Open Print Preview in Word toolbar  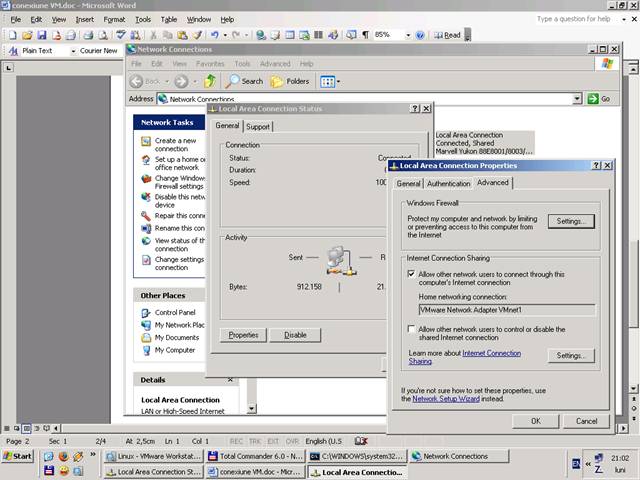tap(103, 35)
